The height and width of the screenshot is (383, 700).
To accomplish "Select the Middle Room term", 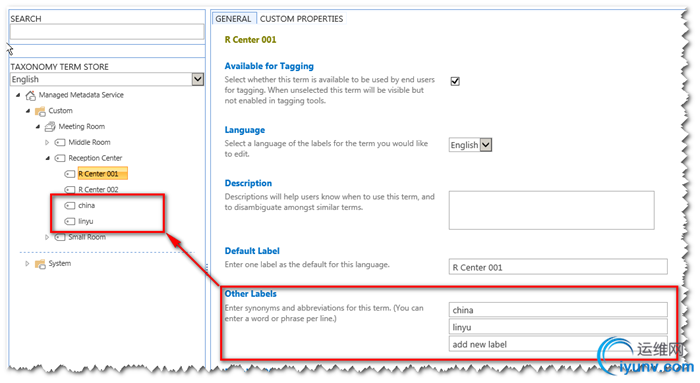I will 89,142.
